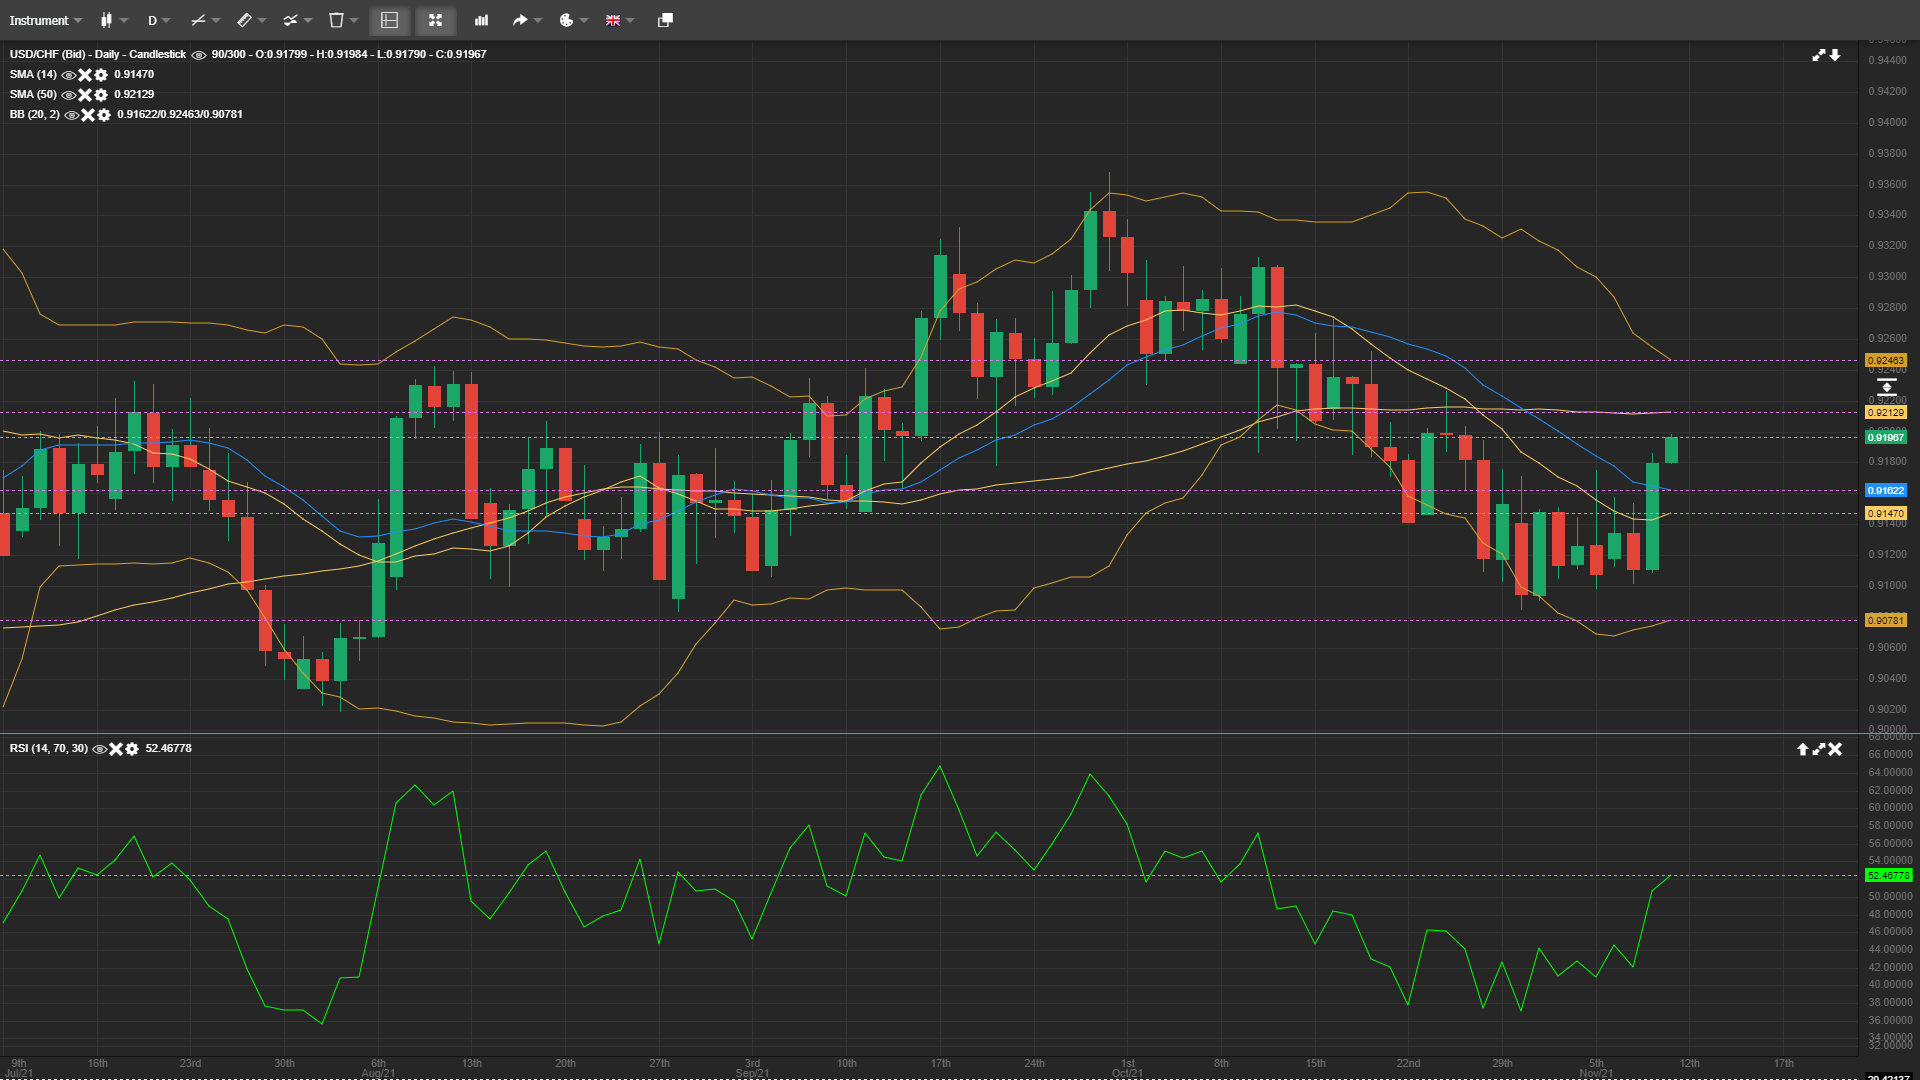Click the 0.92463 upper band price label
The image size is (1920, 1080).
(x=1886, y=361)
